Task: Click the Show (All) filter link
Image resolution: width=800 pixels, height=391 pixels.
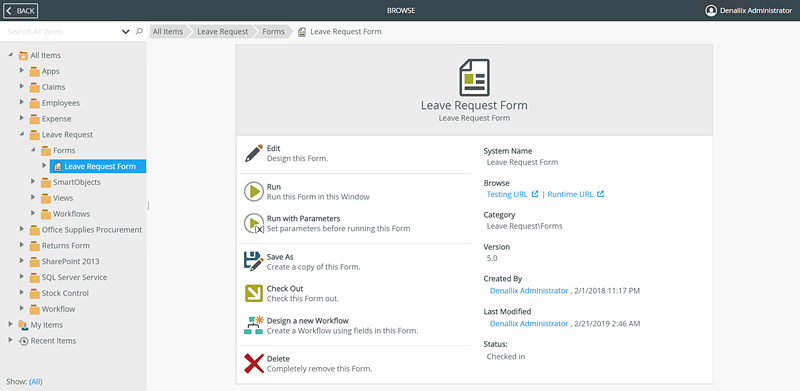Action: (36, 382)
